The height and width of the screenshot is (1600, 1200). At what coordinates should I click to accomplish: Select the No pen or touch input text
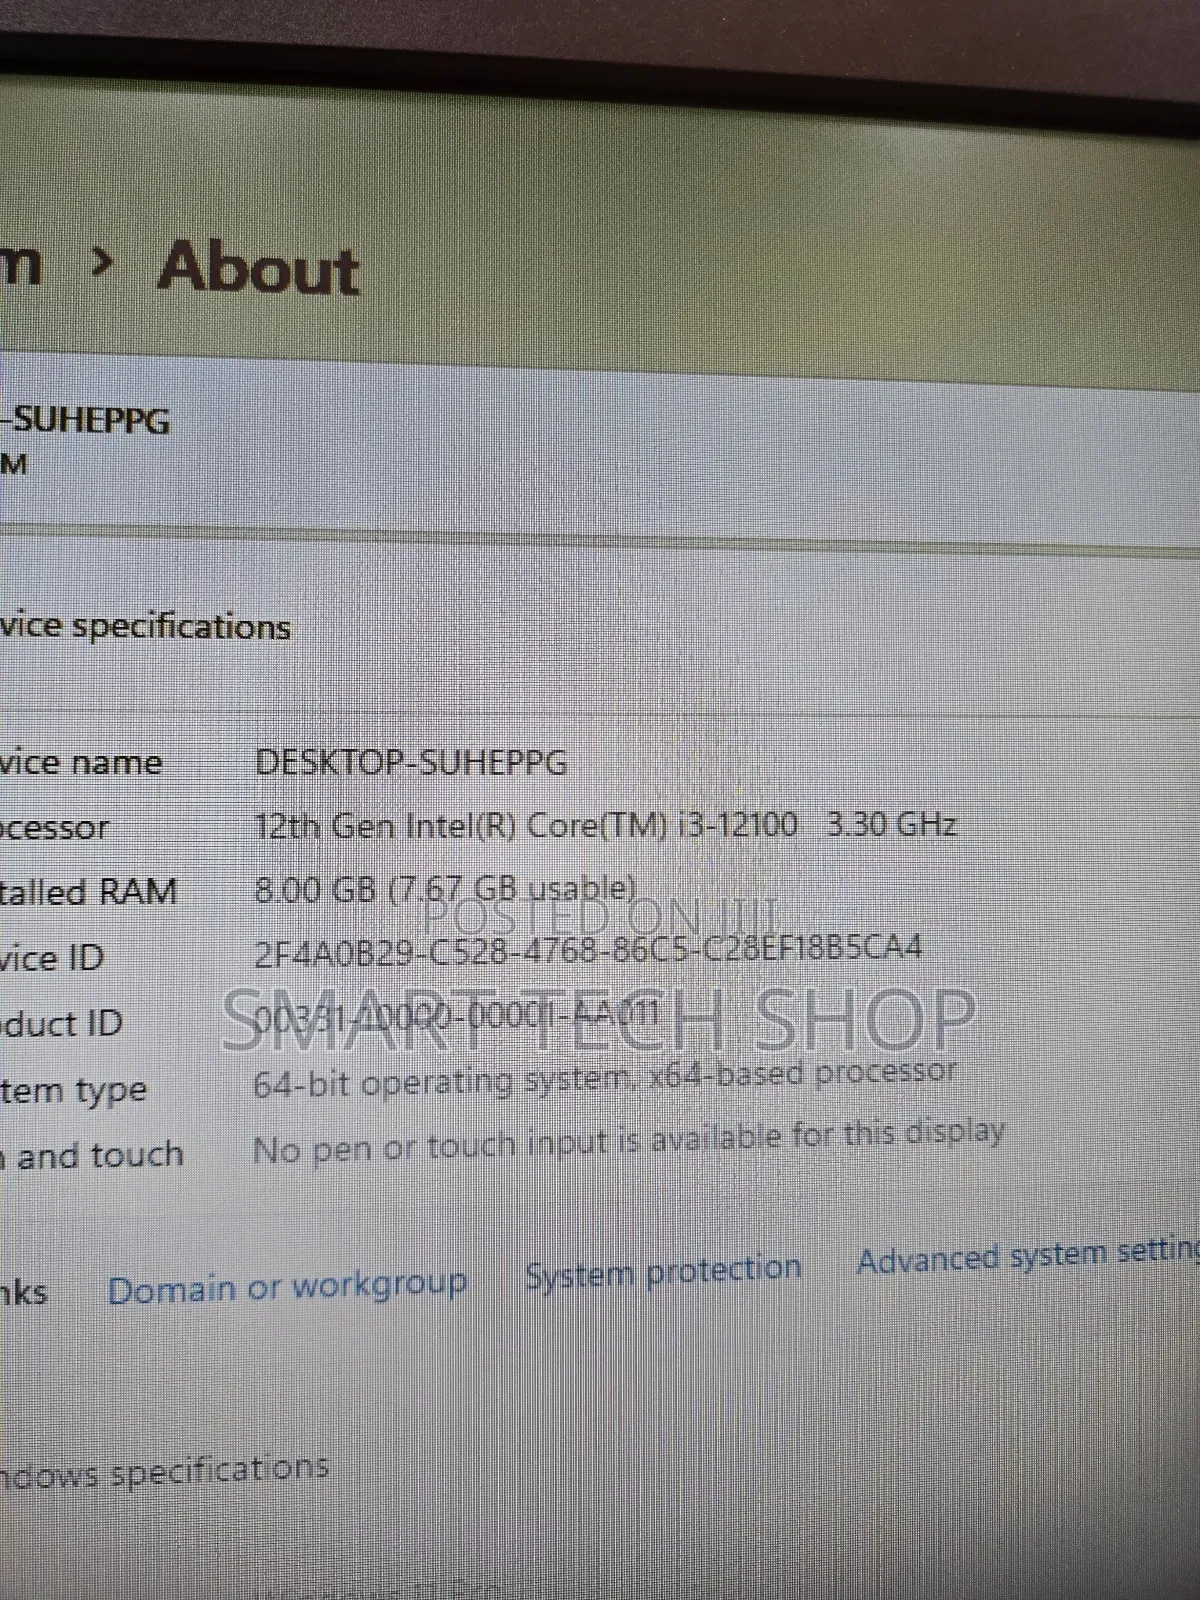[628, 1142]
